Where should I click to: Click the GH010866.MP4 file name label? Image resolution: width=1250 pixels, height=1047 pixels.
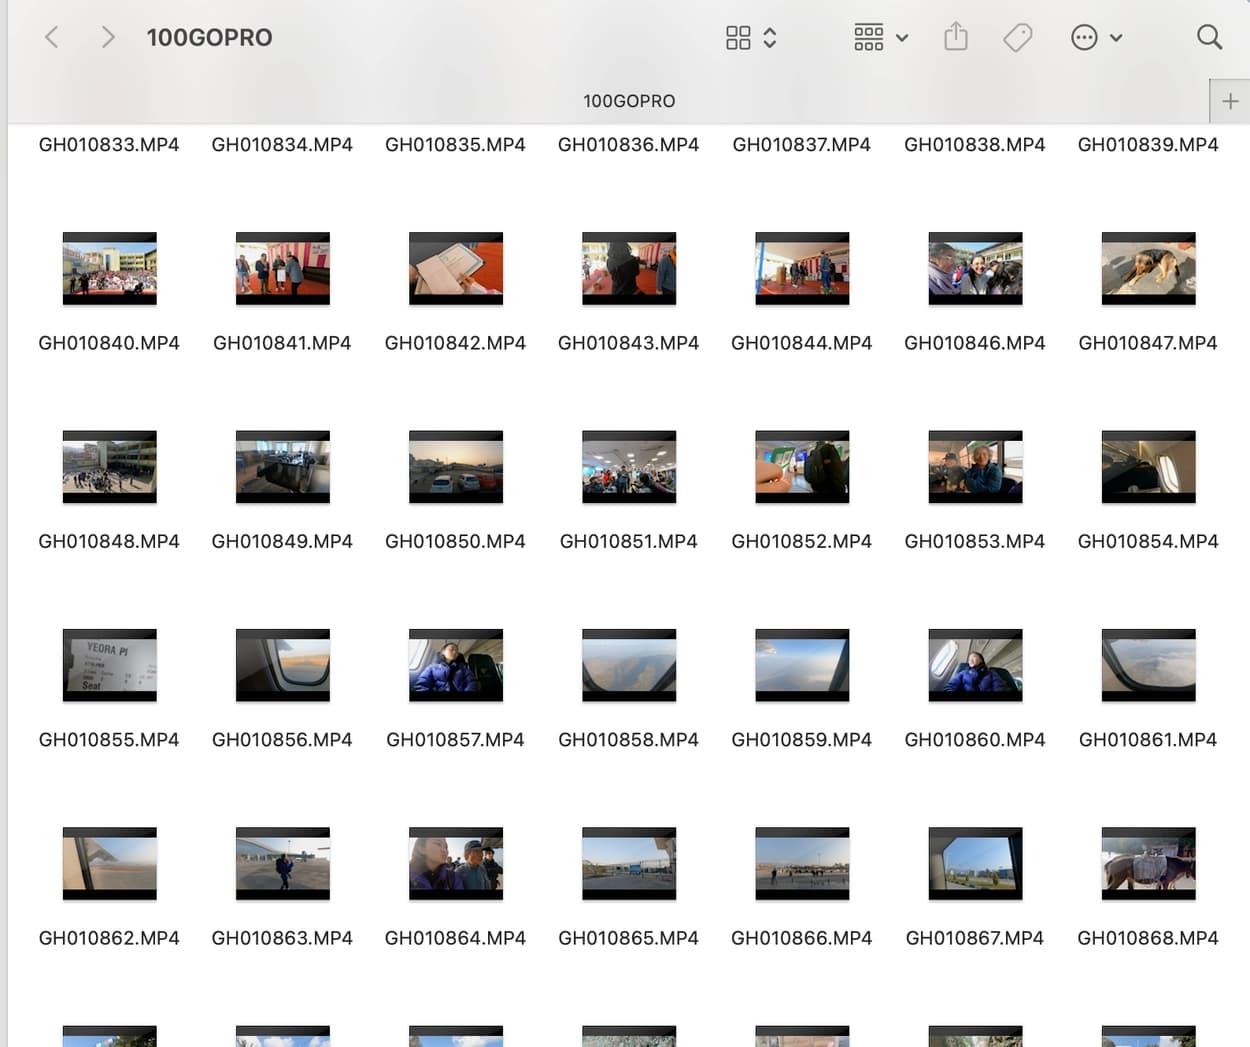coord(801,938)
